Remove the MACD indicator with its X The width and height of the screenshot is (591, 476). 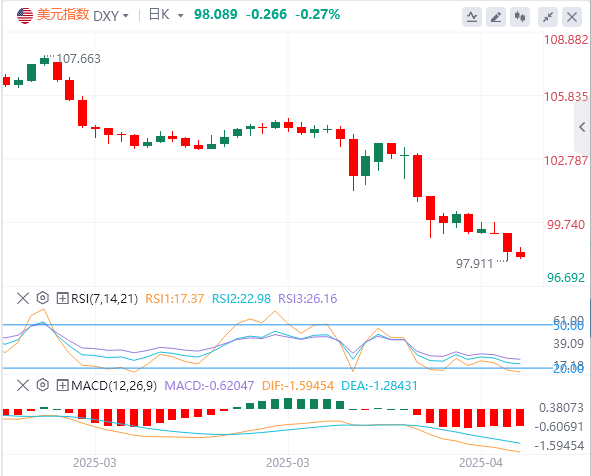[x=23, y=386]
